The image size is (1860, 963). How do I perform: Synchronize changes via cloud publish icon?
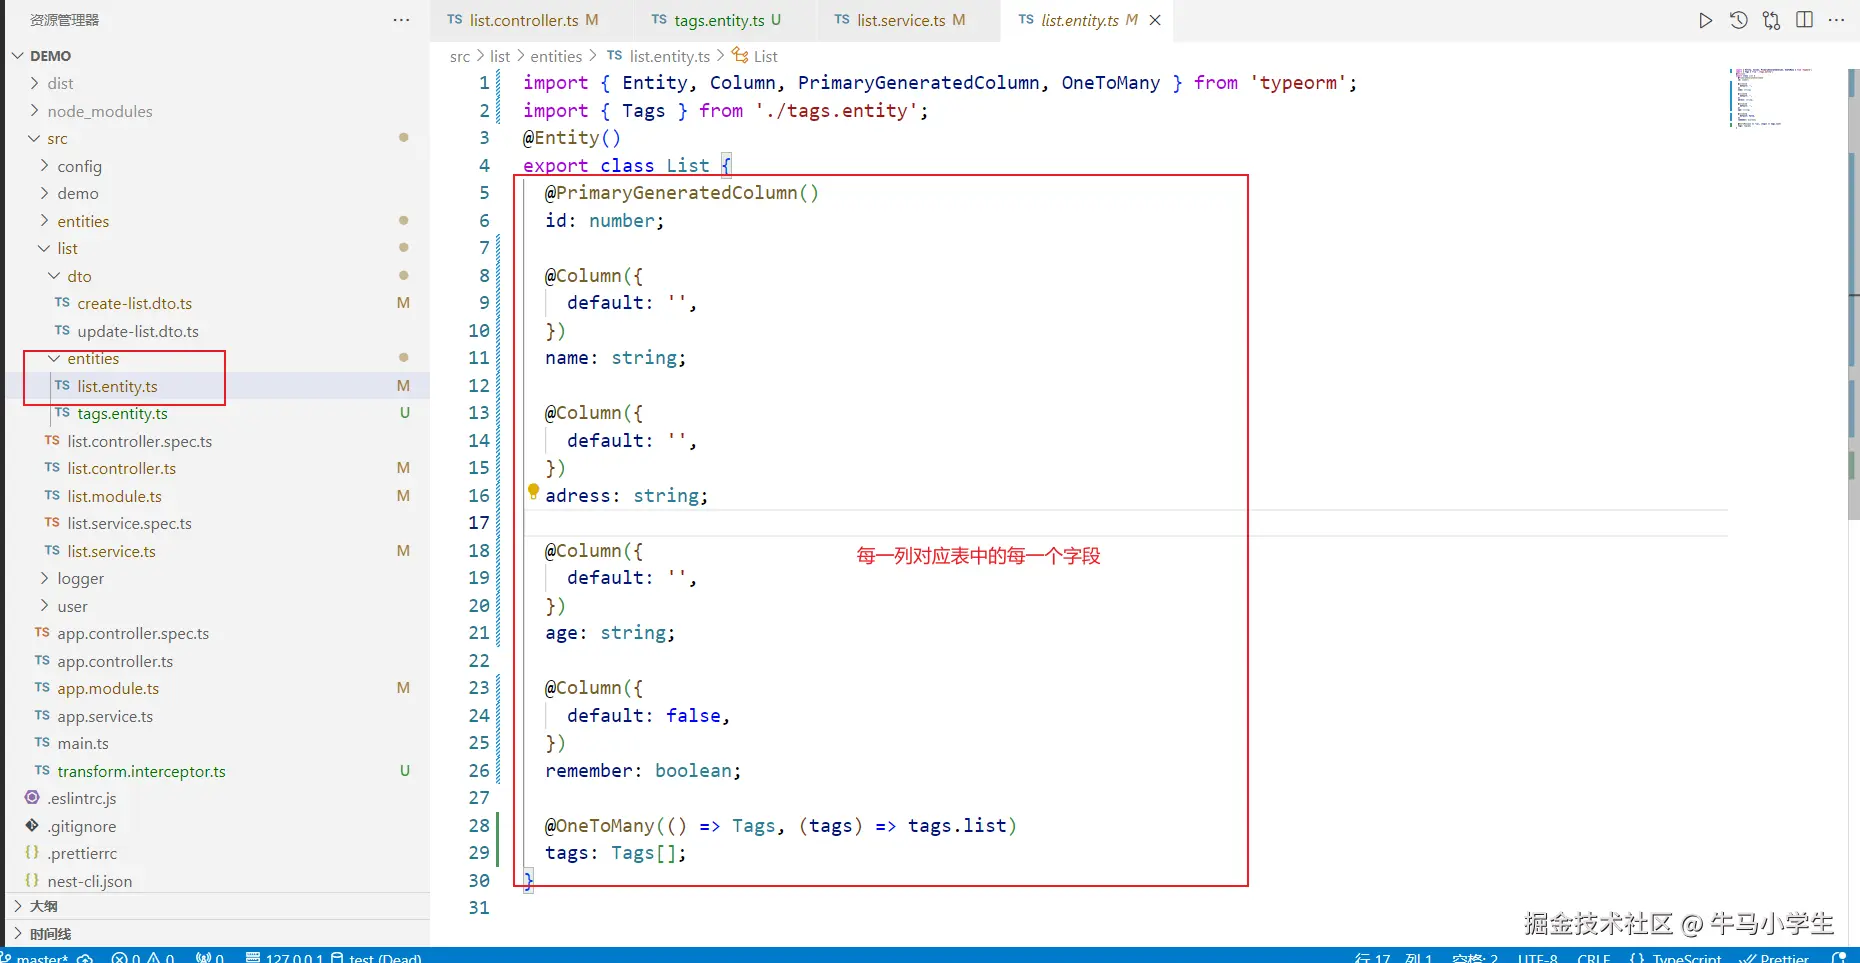85,957
